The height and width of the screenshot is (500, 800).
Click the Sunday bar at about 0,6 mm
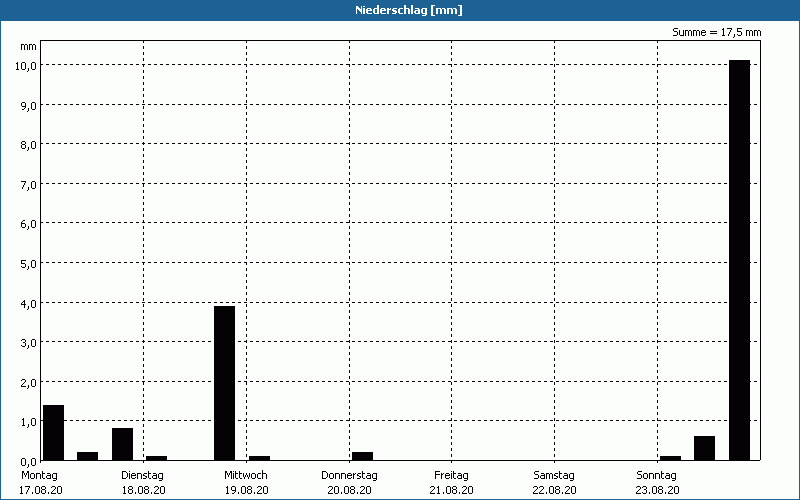tap(705, 448)
